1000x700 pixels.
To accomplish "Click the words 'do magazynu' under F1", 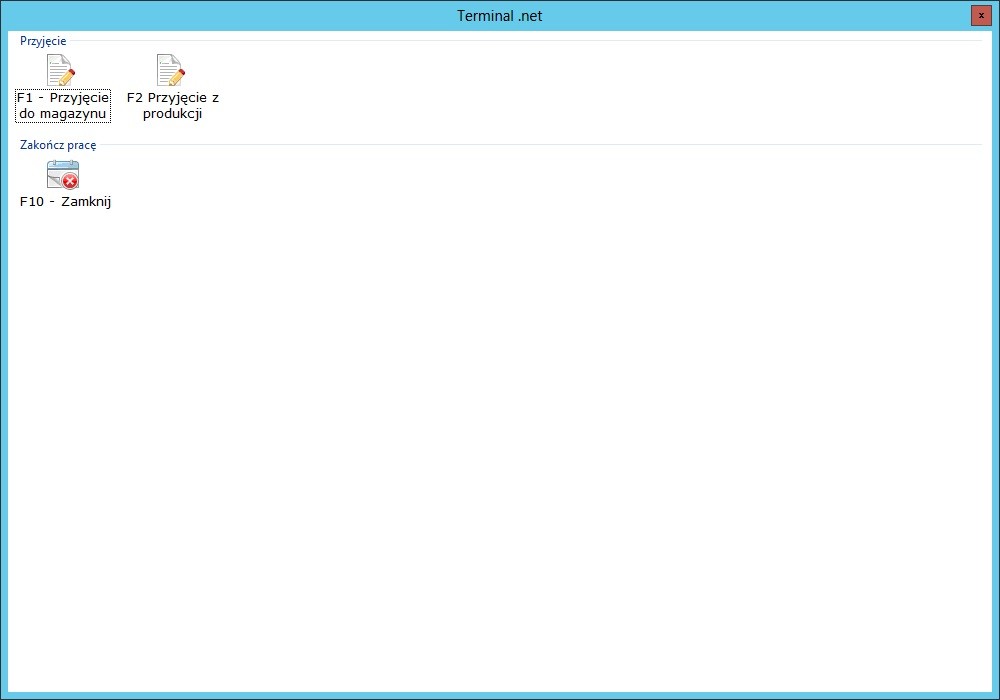I will 63,114.
